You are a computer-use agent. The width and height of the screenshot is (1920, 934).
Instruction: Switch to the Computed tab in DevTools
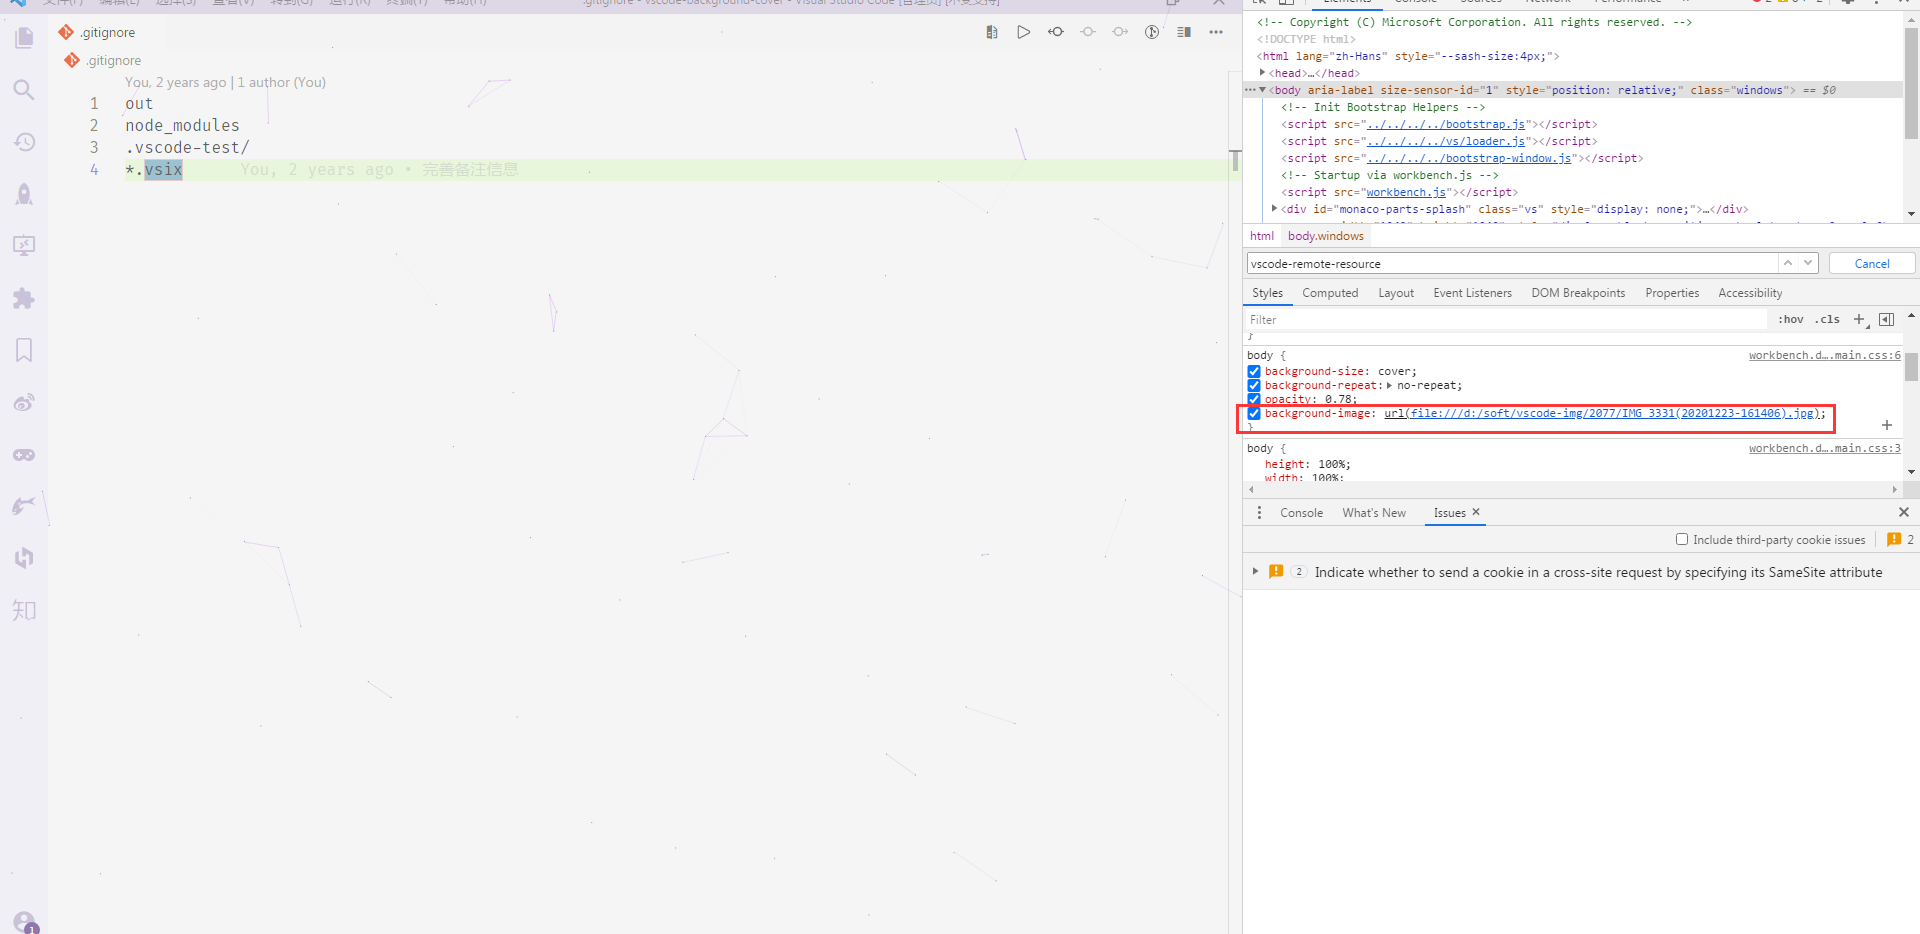[1330, 292]
